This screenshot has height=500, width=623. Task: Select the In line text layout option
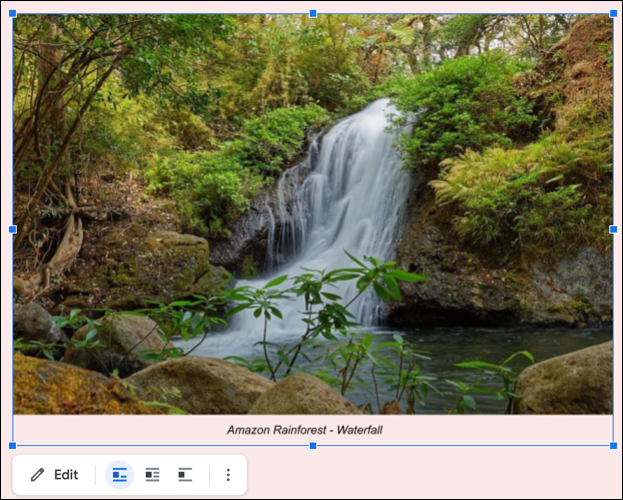120,475
